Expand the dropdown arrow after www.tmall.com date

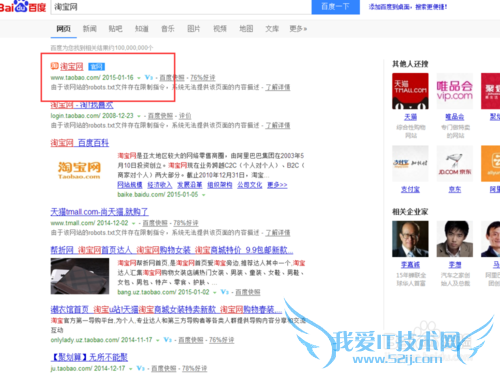point(133,223)
